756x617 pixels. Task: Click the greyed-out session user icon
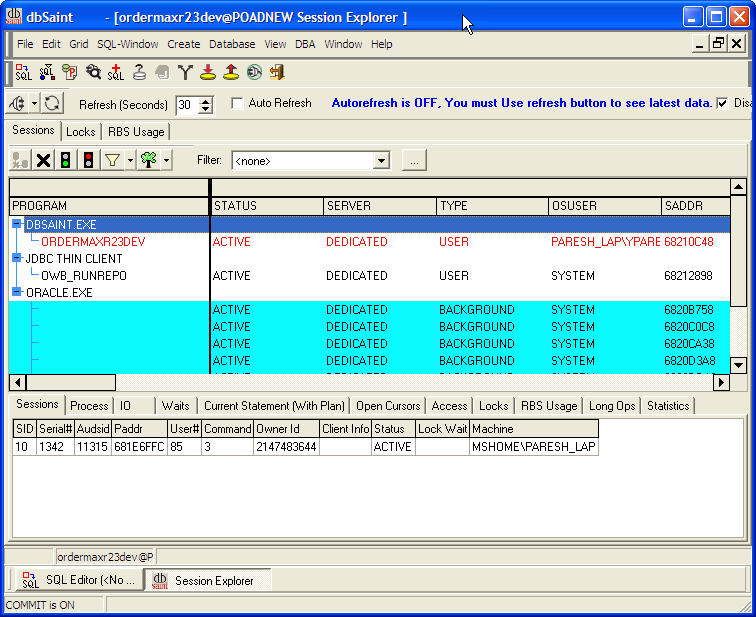click(20, 160)
